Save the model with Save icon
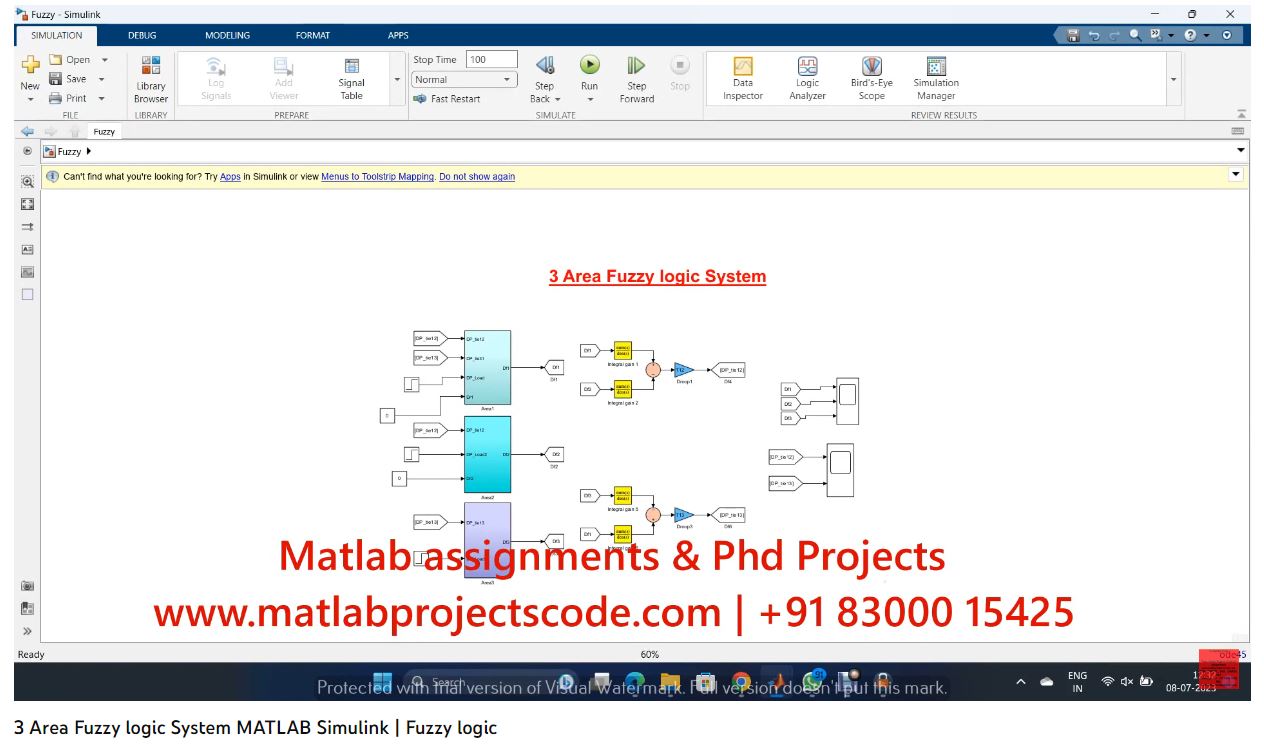The height and width of the screenshot is (747, 1264). (56, 79)
